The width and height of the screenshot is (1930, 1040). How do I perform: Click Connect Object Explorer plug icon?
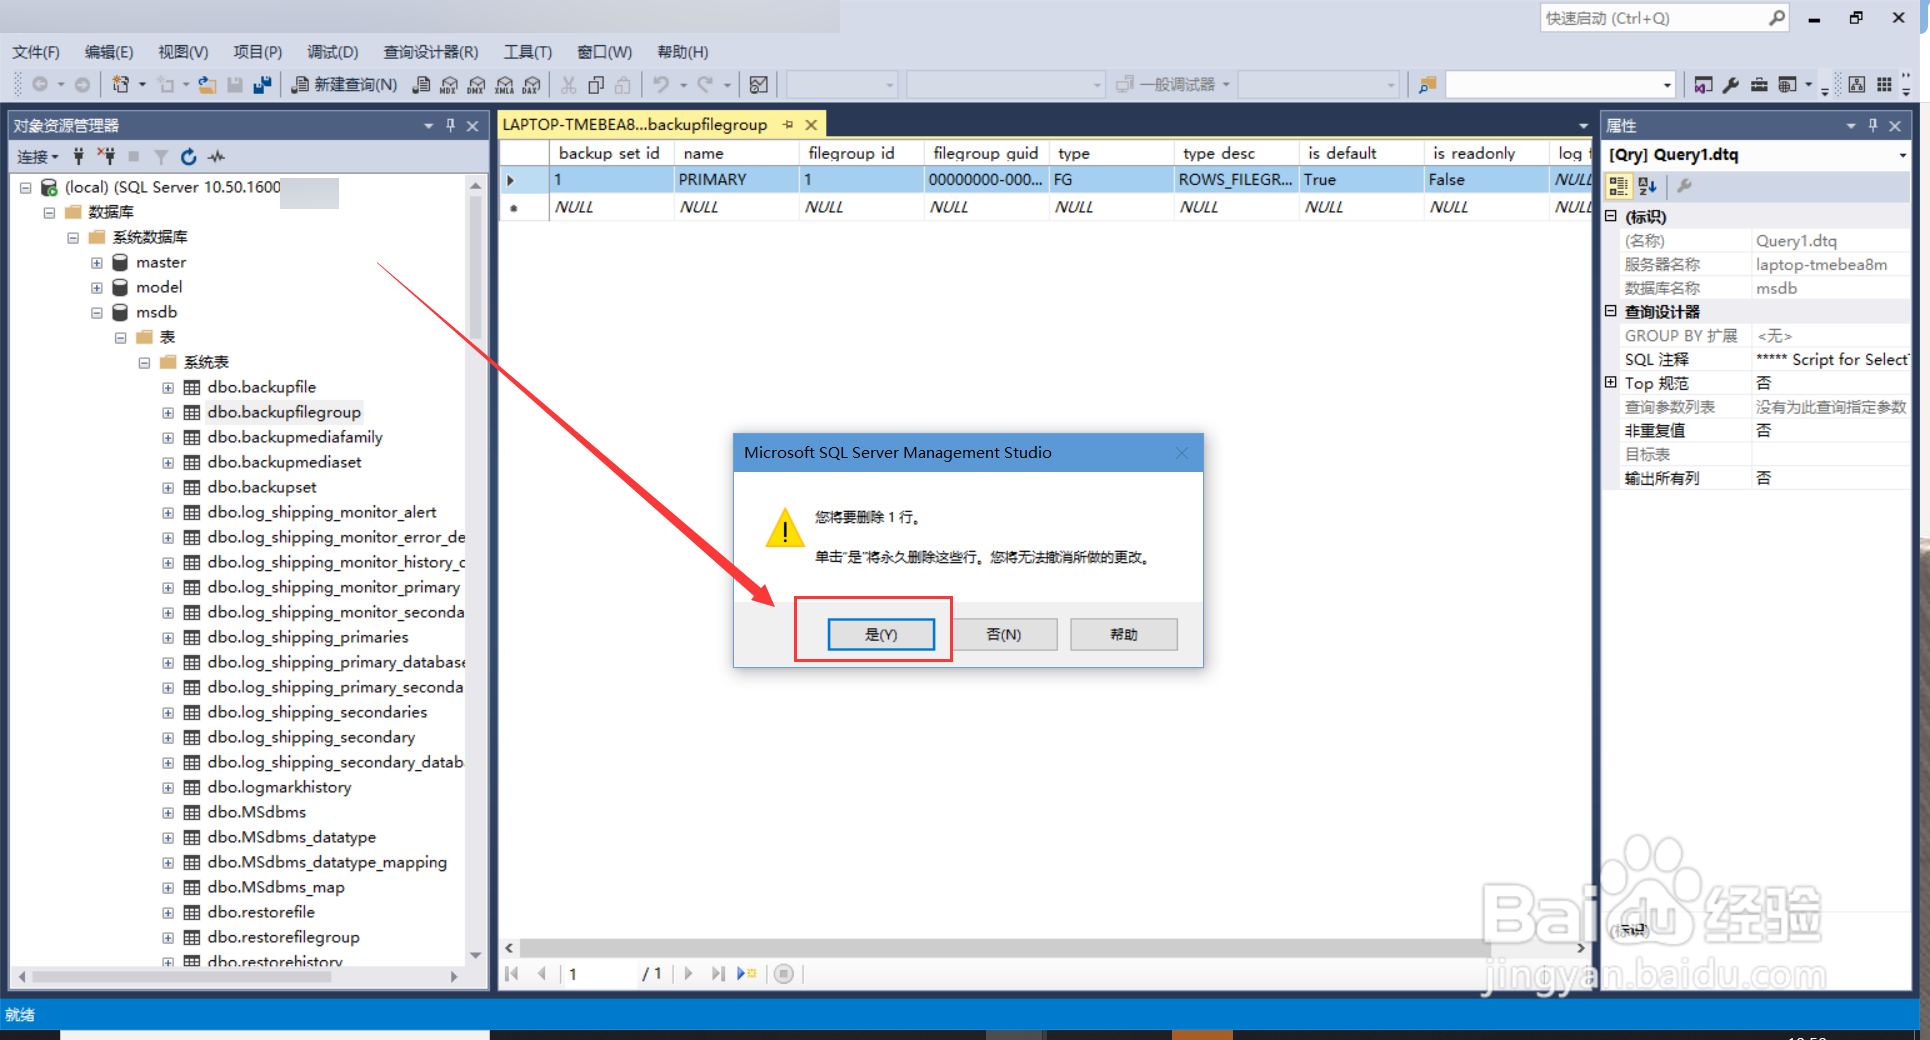click(79, 156)
